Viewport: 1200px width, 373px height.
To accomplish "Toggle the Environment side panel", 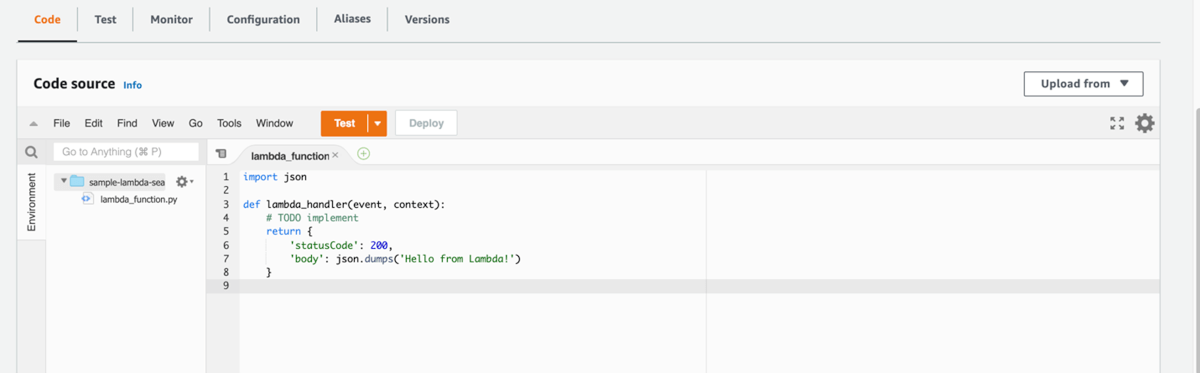I will click(31, 203).
